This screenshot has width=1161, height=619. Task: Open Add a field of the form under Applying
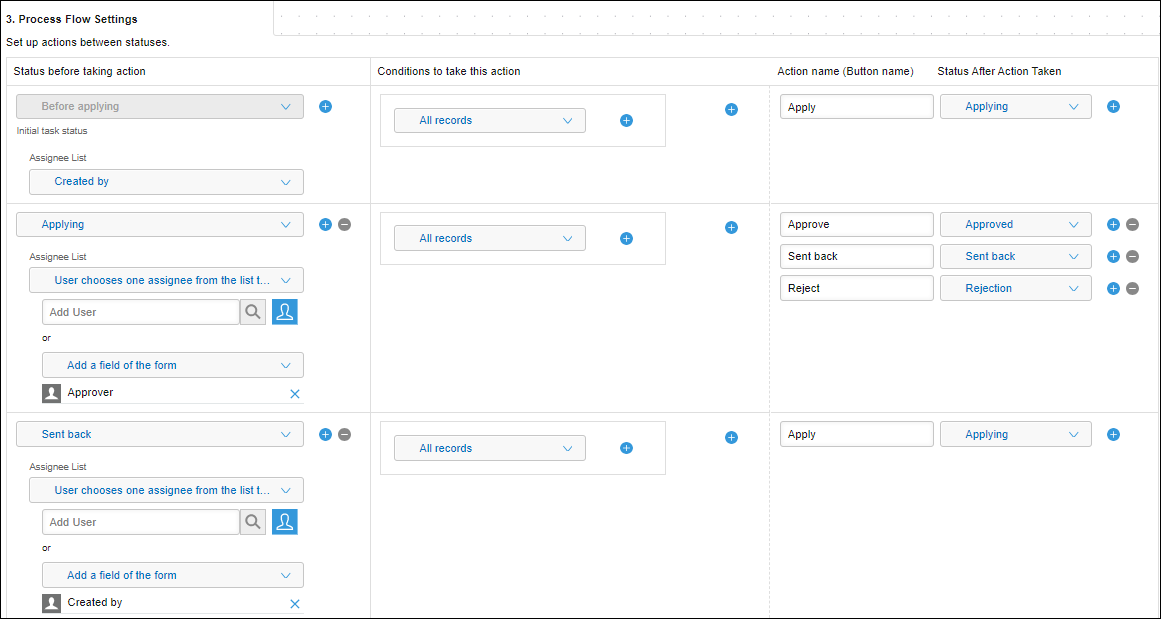click(173, 365)
